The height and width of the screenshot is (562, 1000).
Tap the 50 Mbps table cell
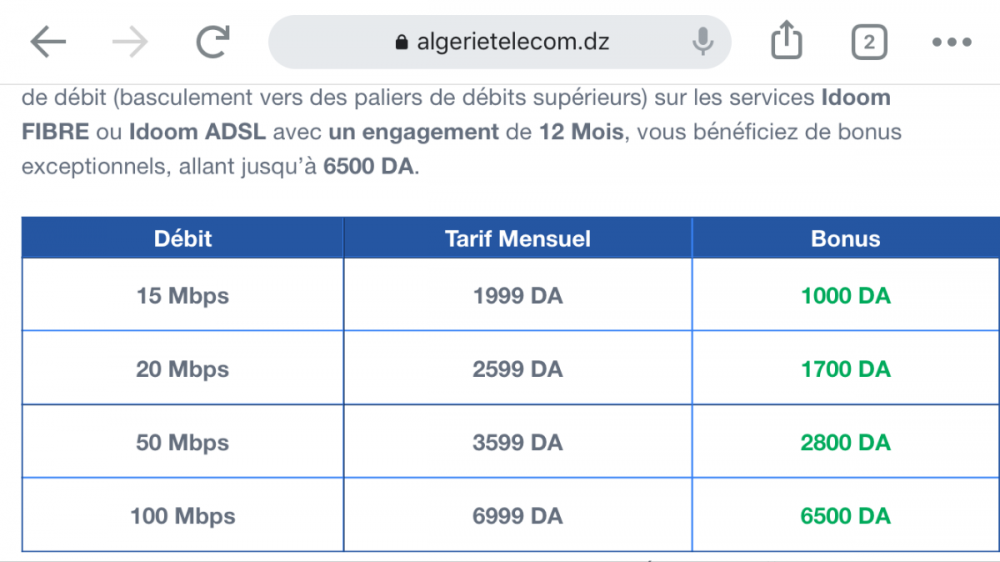pyautogui.click(x=183, y=443)
